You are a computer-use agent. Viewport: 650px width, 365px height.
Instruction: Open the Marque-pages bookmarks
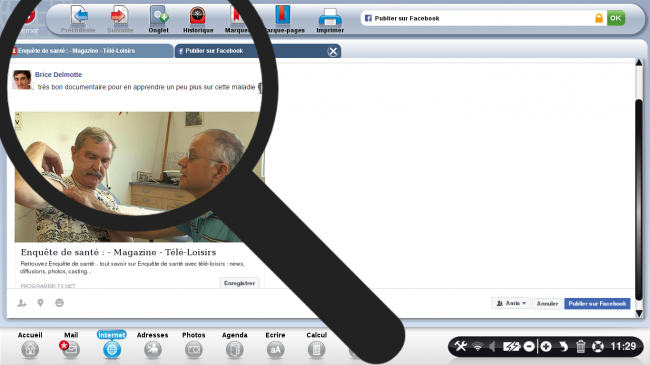coord(284,19)
